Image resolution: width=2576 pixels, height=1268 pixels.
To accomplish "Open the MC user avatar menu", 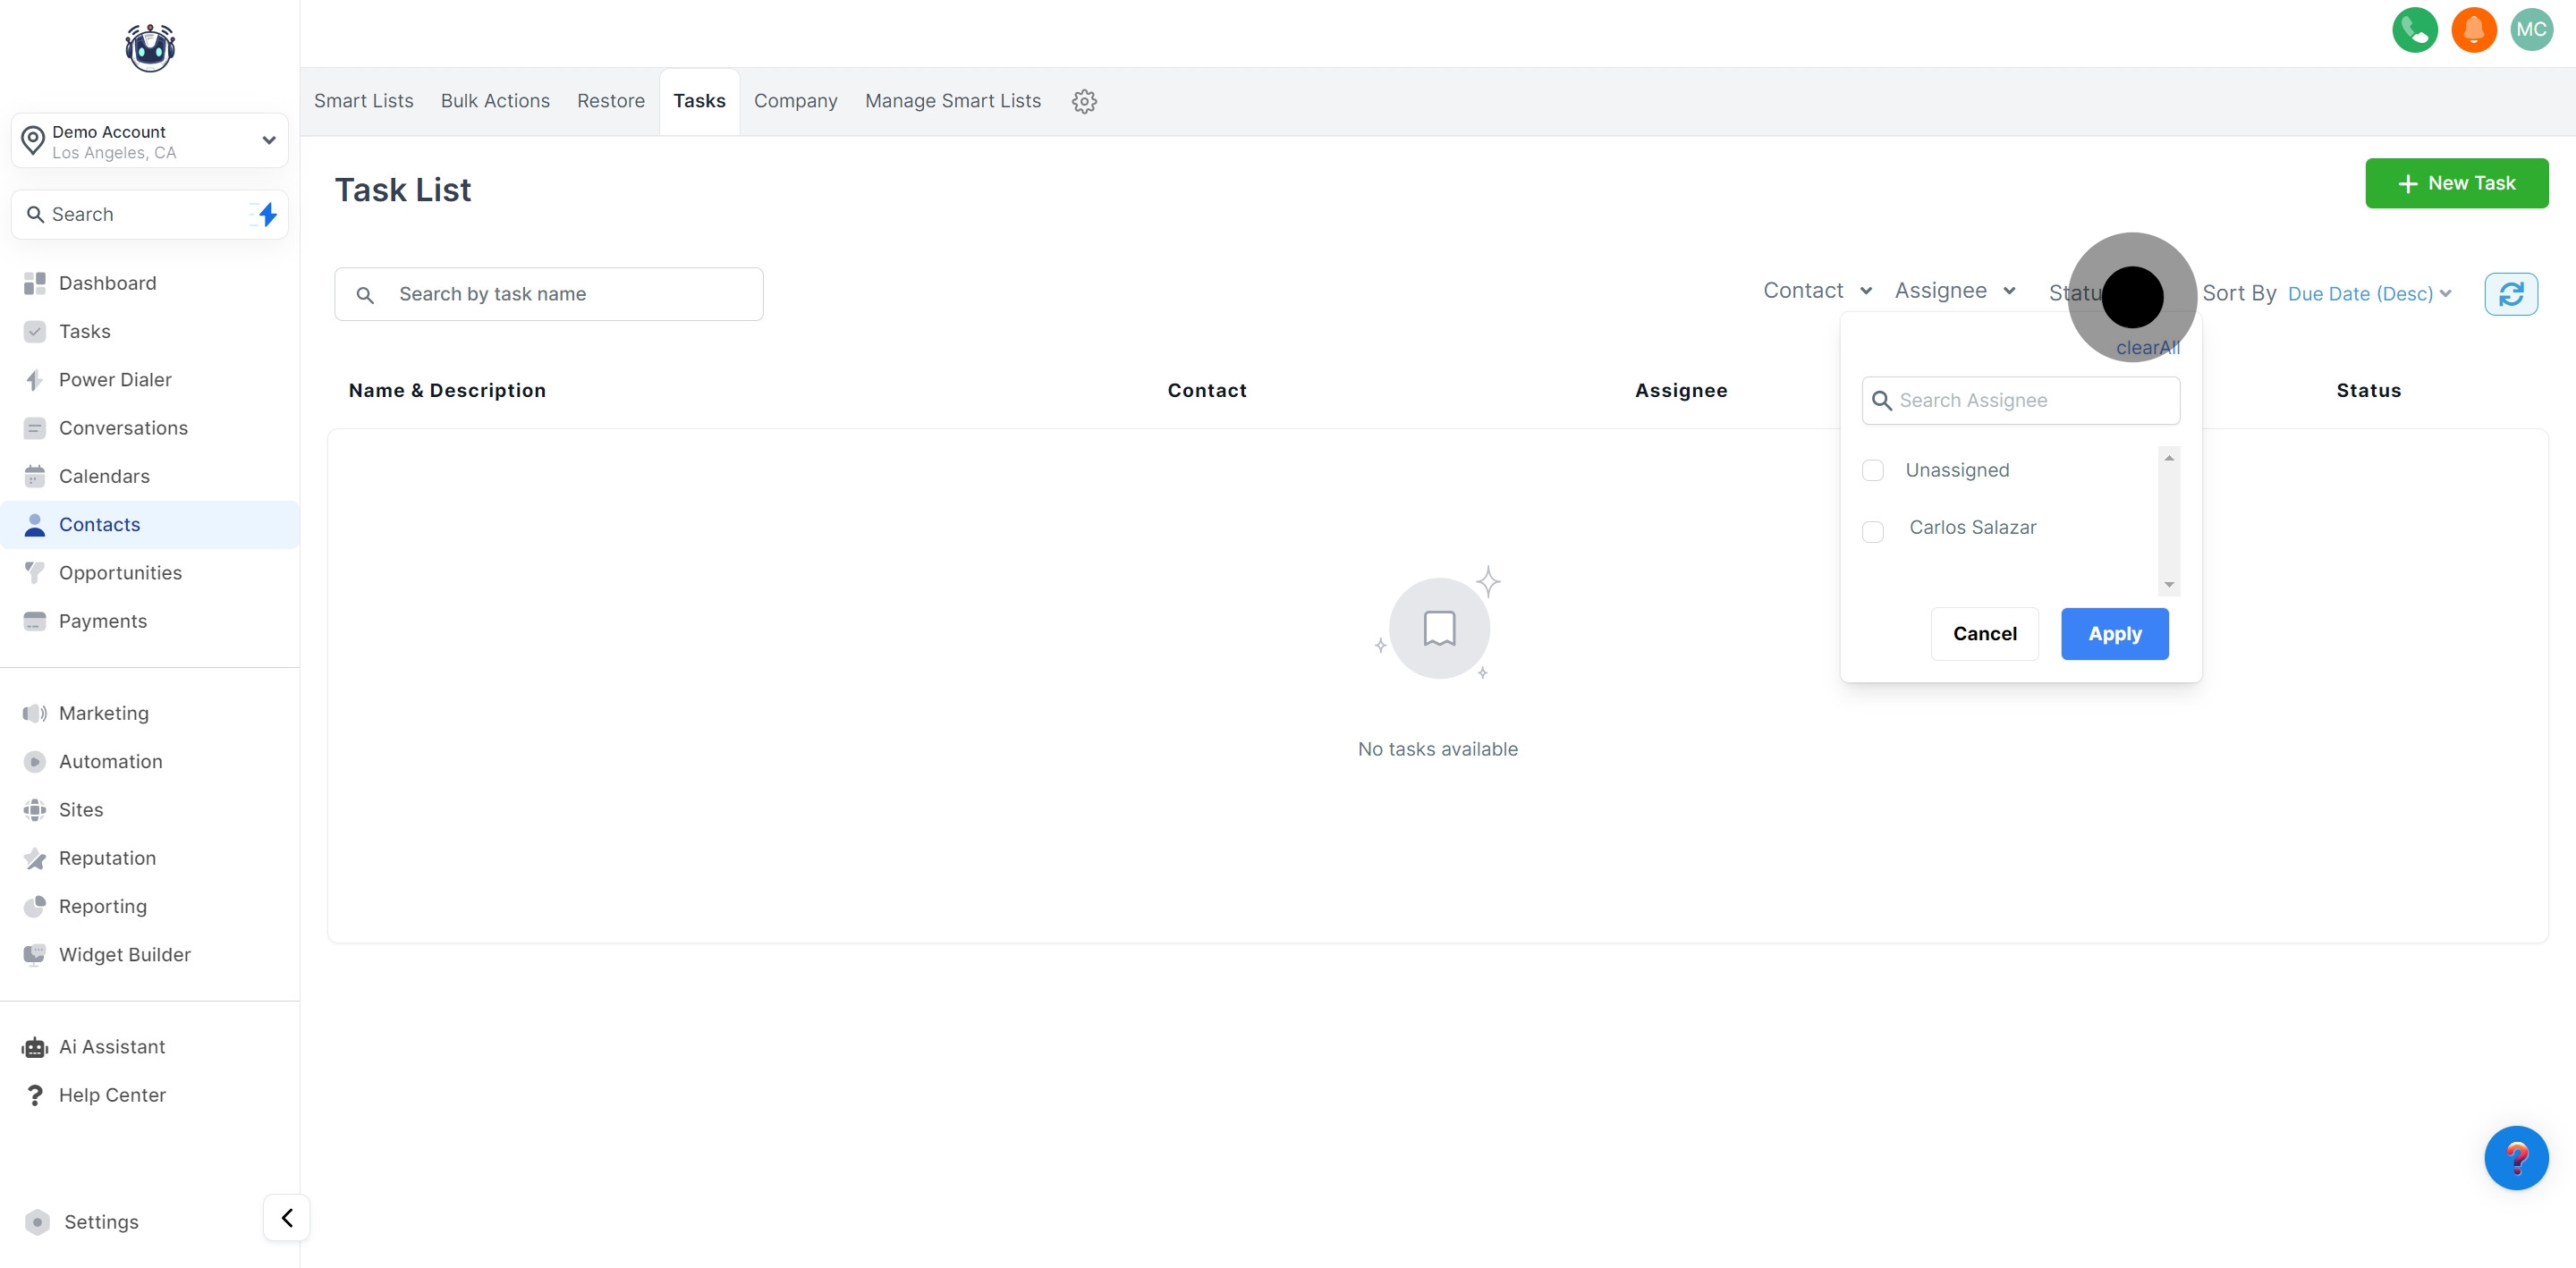I will 2531,29.
